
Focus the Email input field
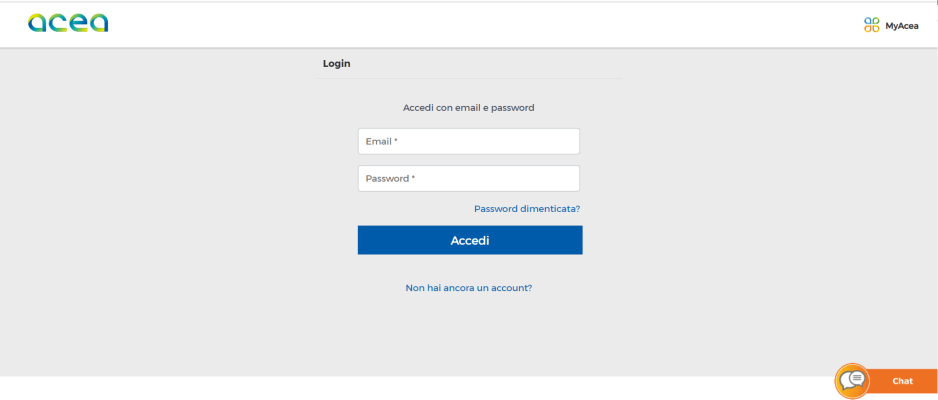click(x=469, y=141)
